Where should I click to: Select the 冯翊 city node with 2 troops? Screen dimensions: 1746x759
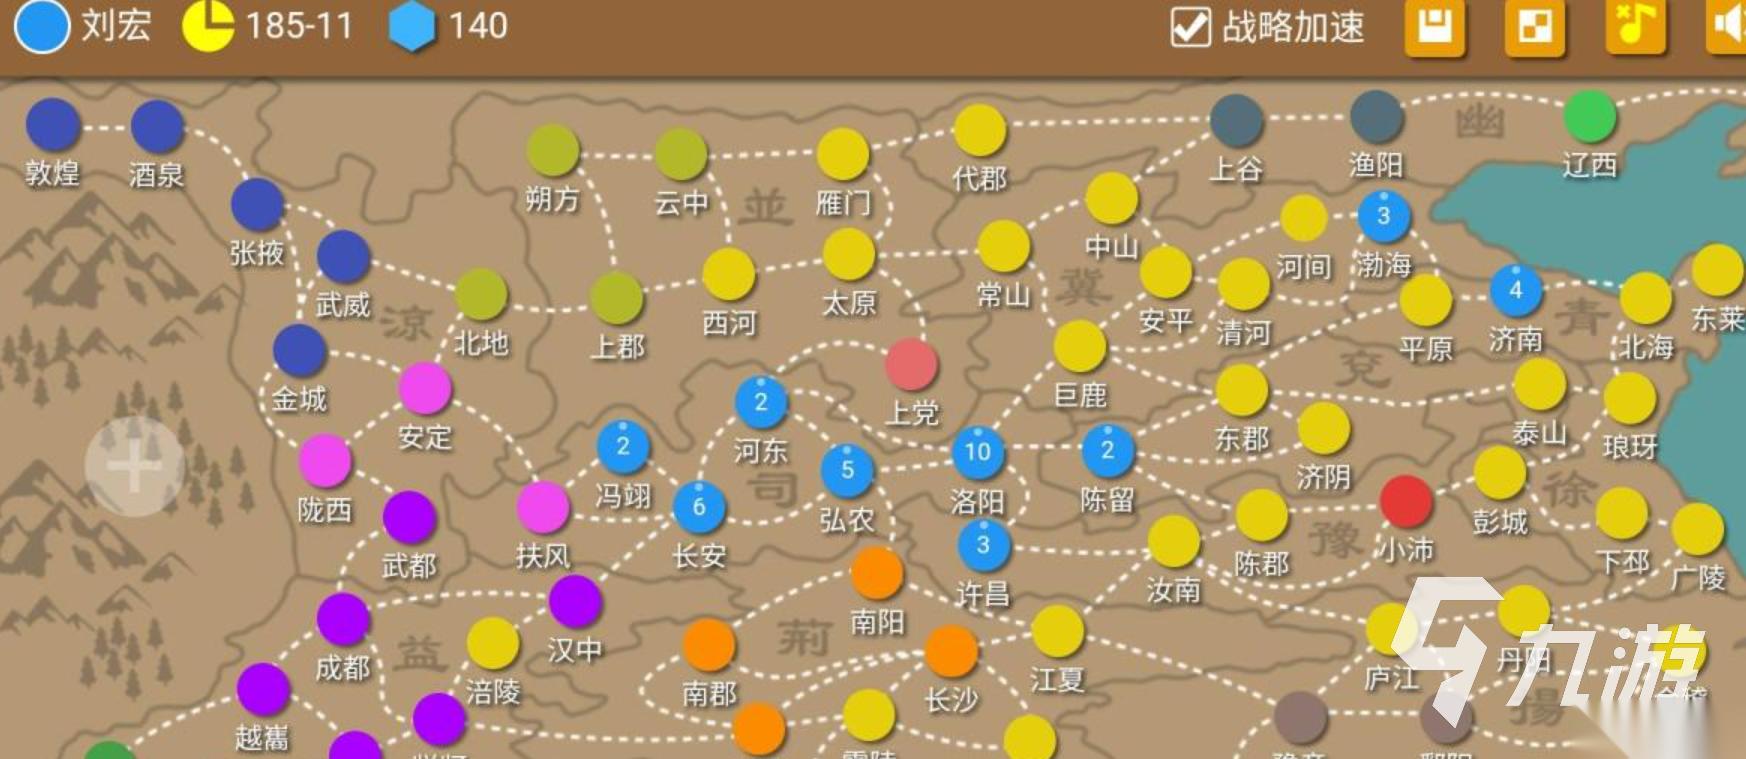tap(623, 447)
